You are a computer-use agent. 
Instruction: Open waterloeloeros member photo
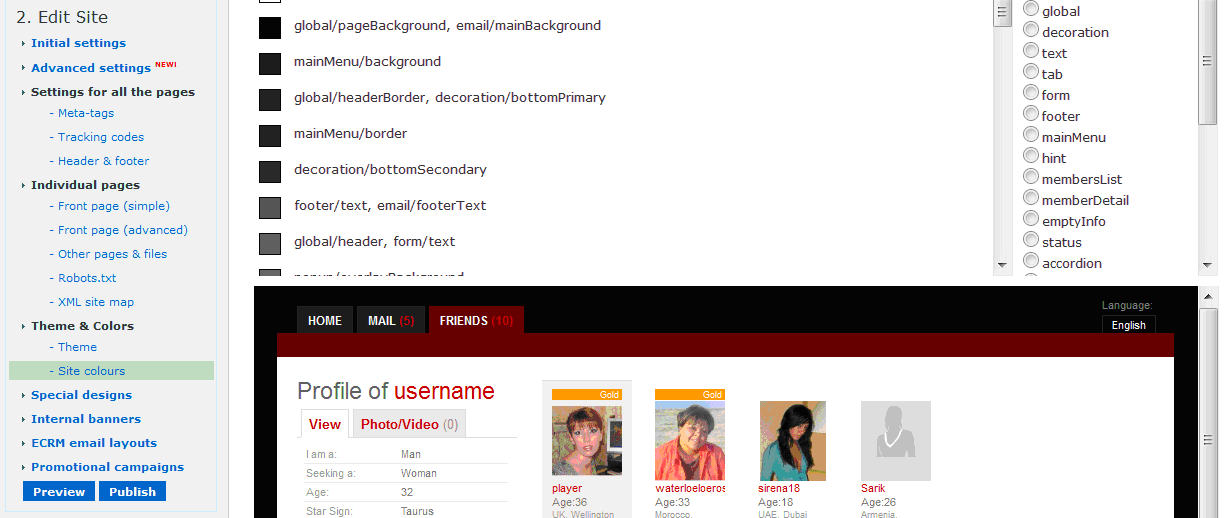[x=690, y=440]
